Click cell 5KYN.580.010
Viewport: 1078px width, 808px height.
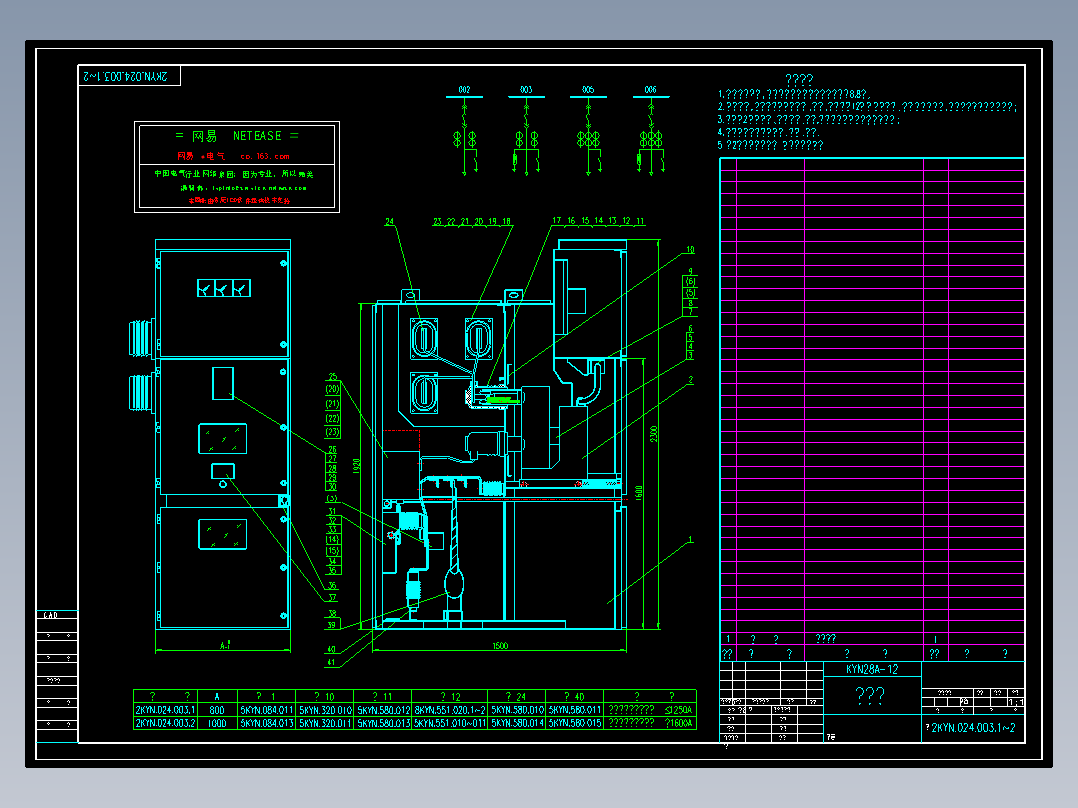coord(518,710)
